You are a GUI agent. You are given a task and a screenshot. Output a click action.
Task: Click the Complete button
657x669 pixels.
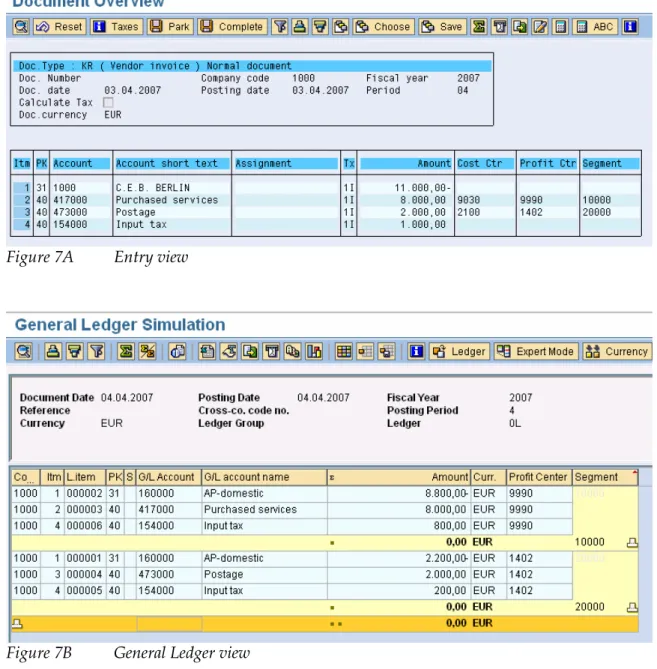pyautogui.click(x=233, y=27)
